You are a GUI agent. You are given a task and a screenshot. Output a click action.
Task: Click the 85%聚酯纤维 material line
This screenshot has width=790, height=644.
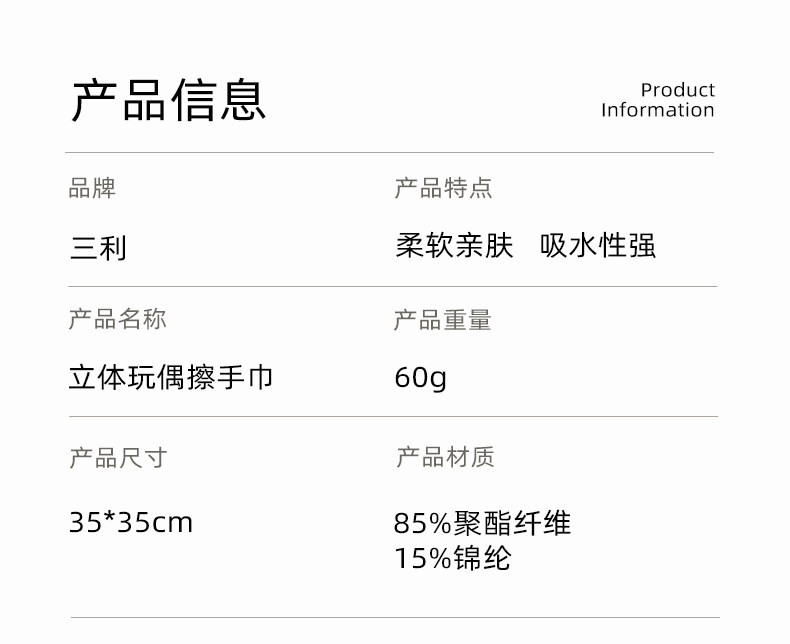(482, 523)
